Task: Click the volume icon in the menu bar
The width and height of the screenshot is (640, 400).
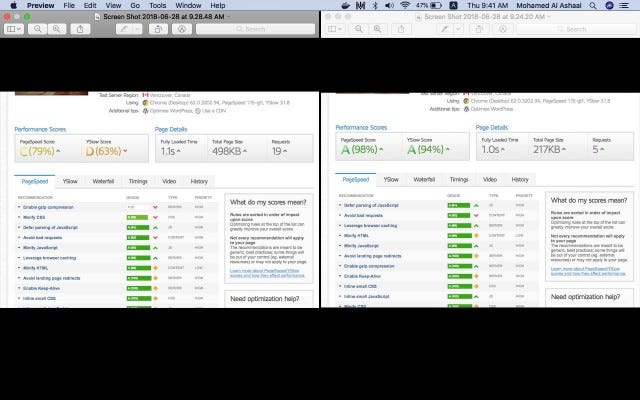Action: 389,5
